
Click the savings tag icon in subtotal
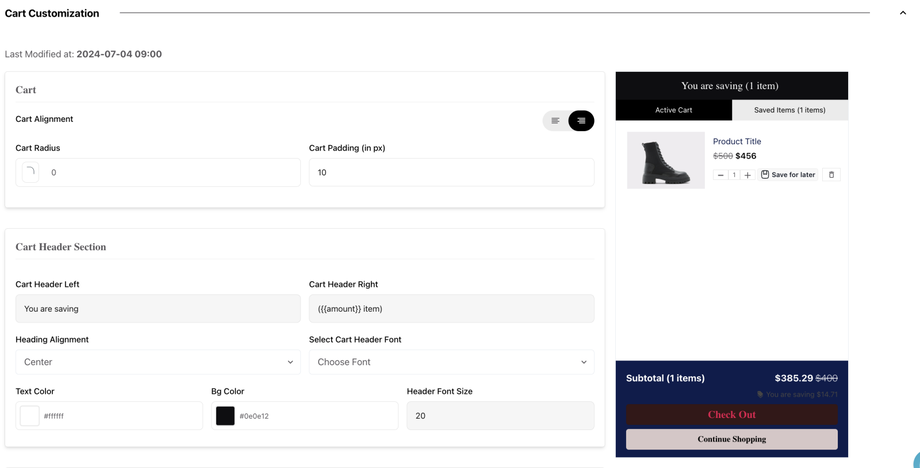pyautogui.click(x=760, y=394)
